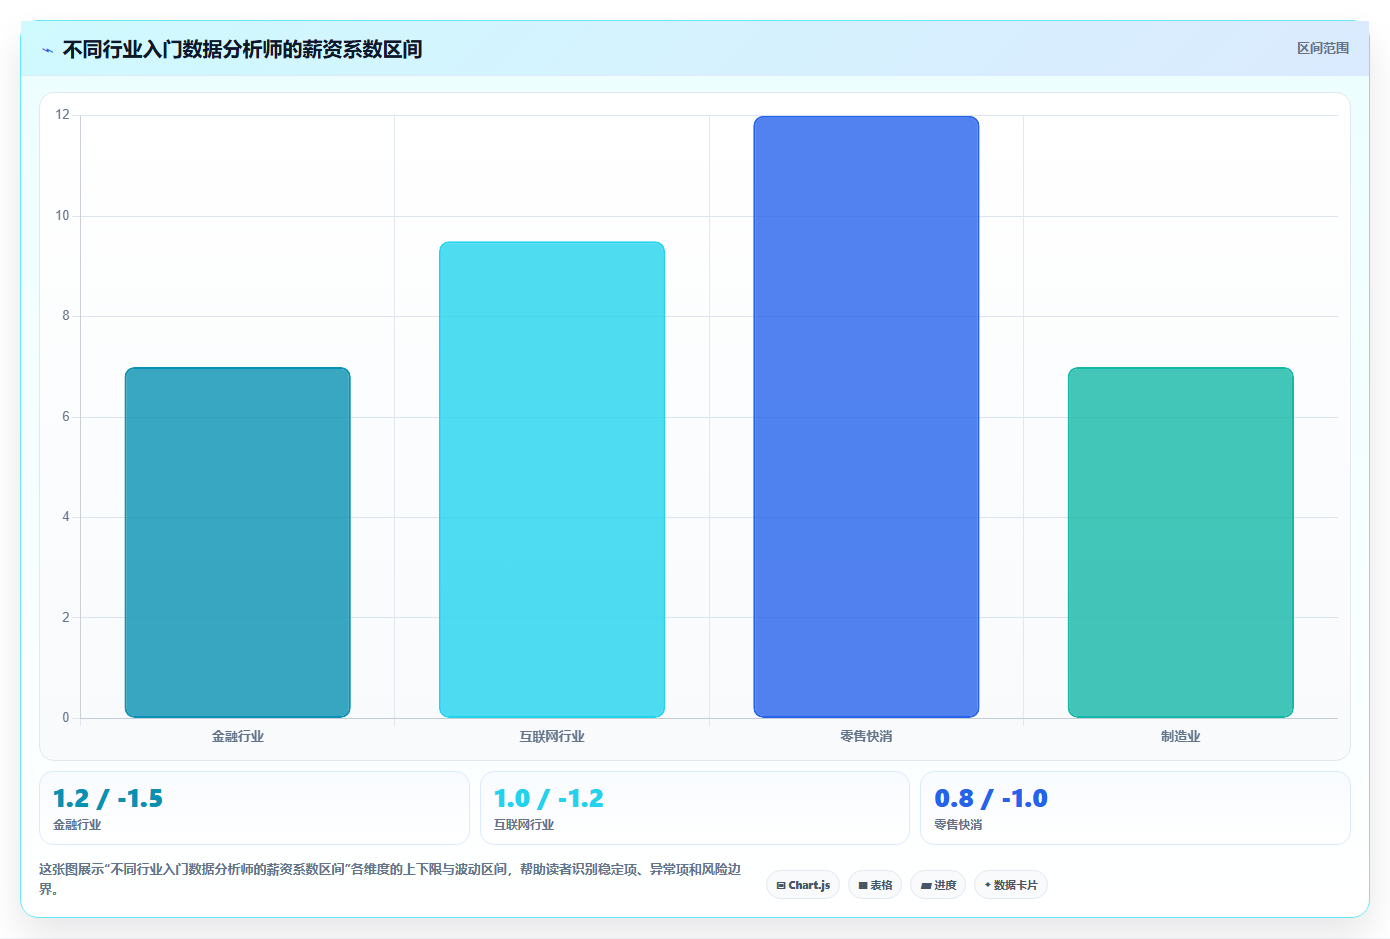
Task: Click the chart title 不同行业入门数据分析师的薪资系数区间
Action: pos(242,49)
